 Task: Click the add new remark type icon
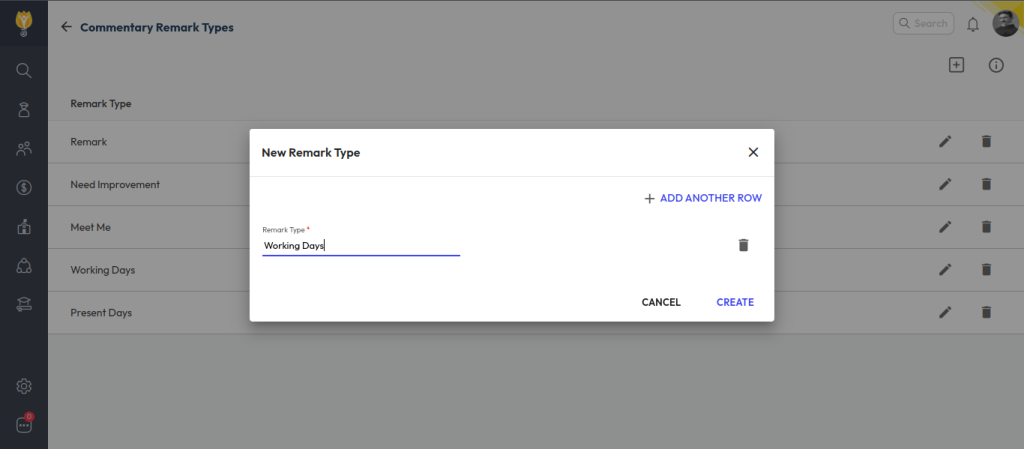[956, 65]
